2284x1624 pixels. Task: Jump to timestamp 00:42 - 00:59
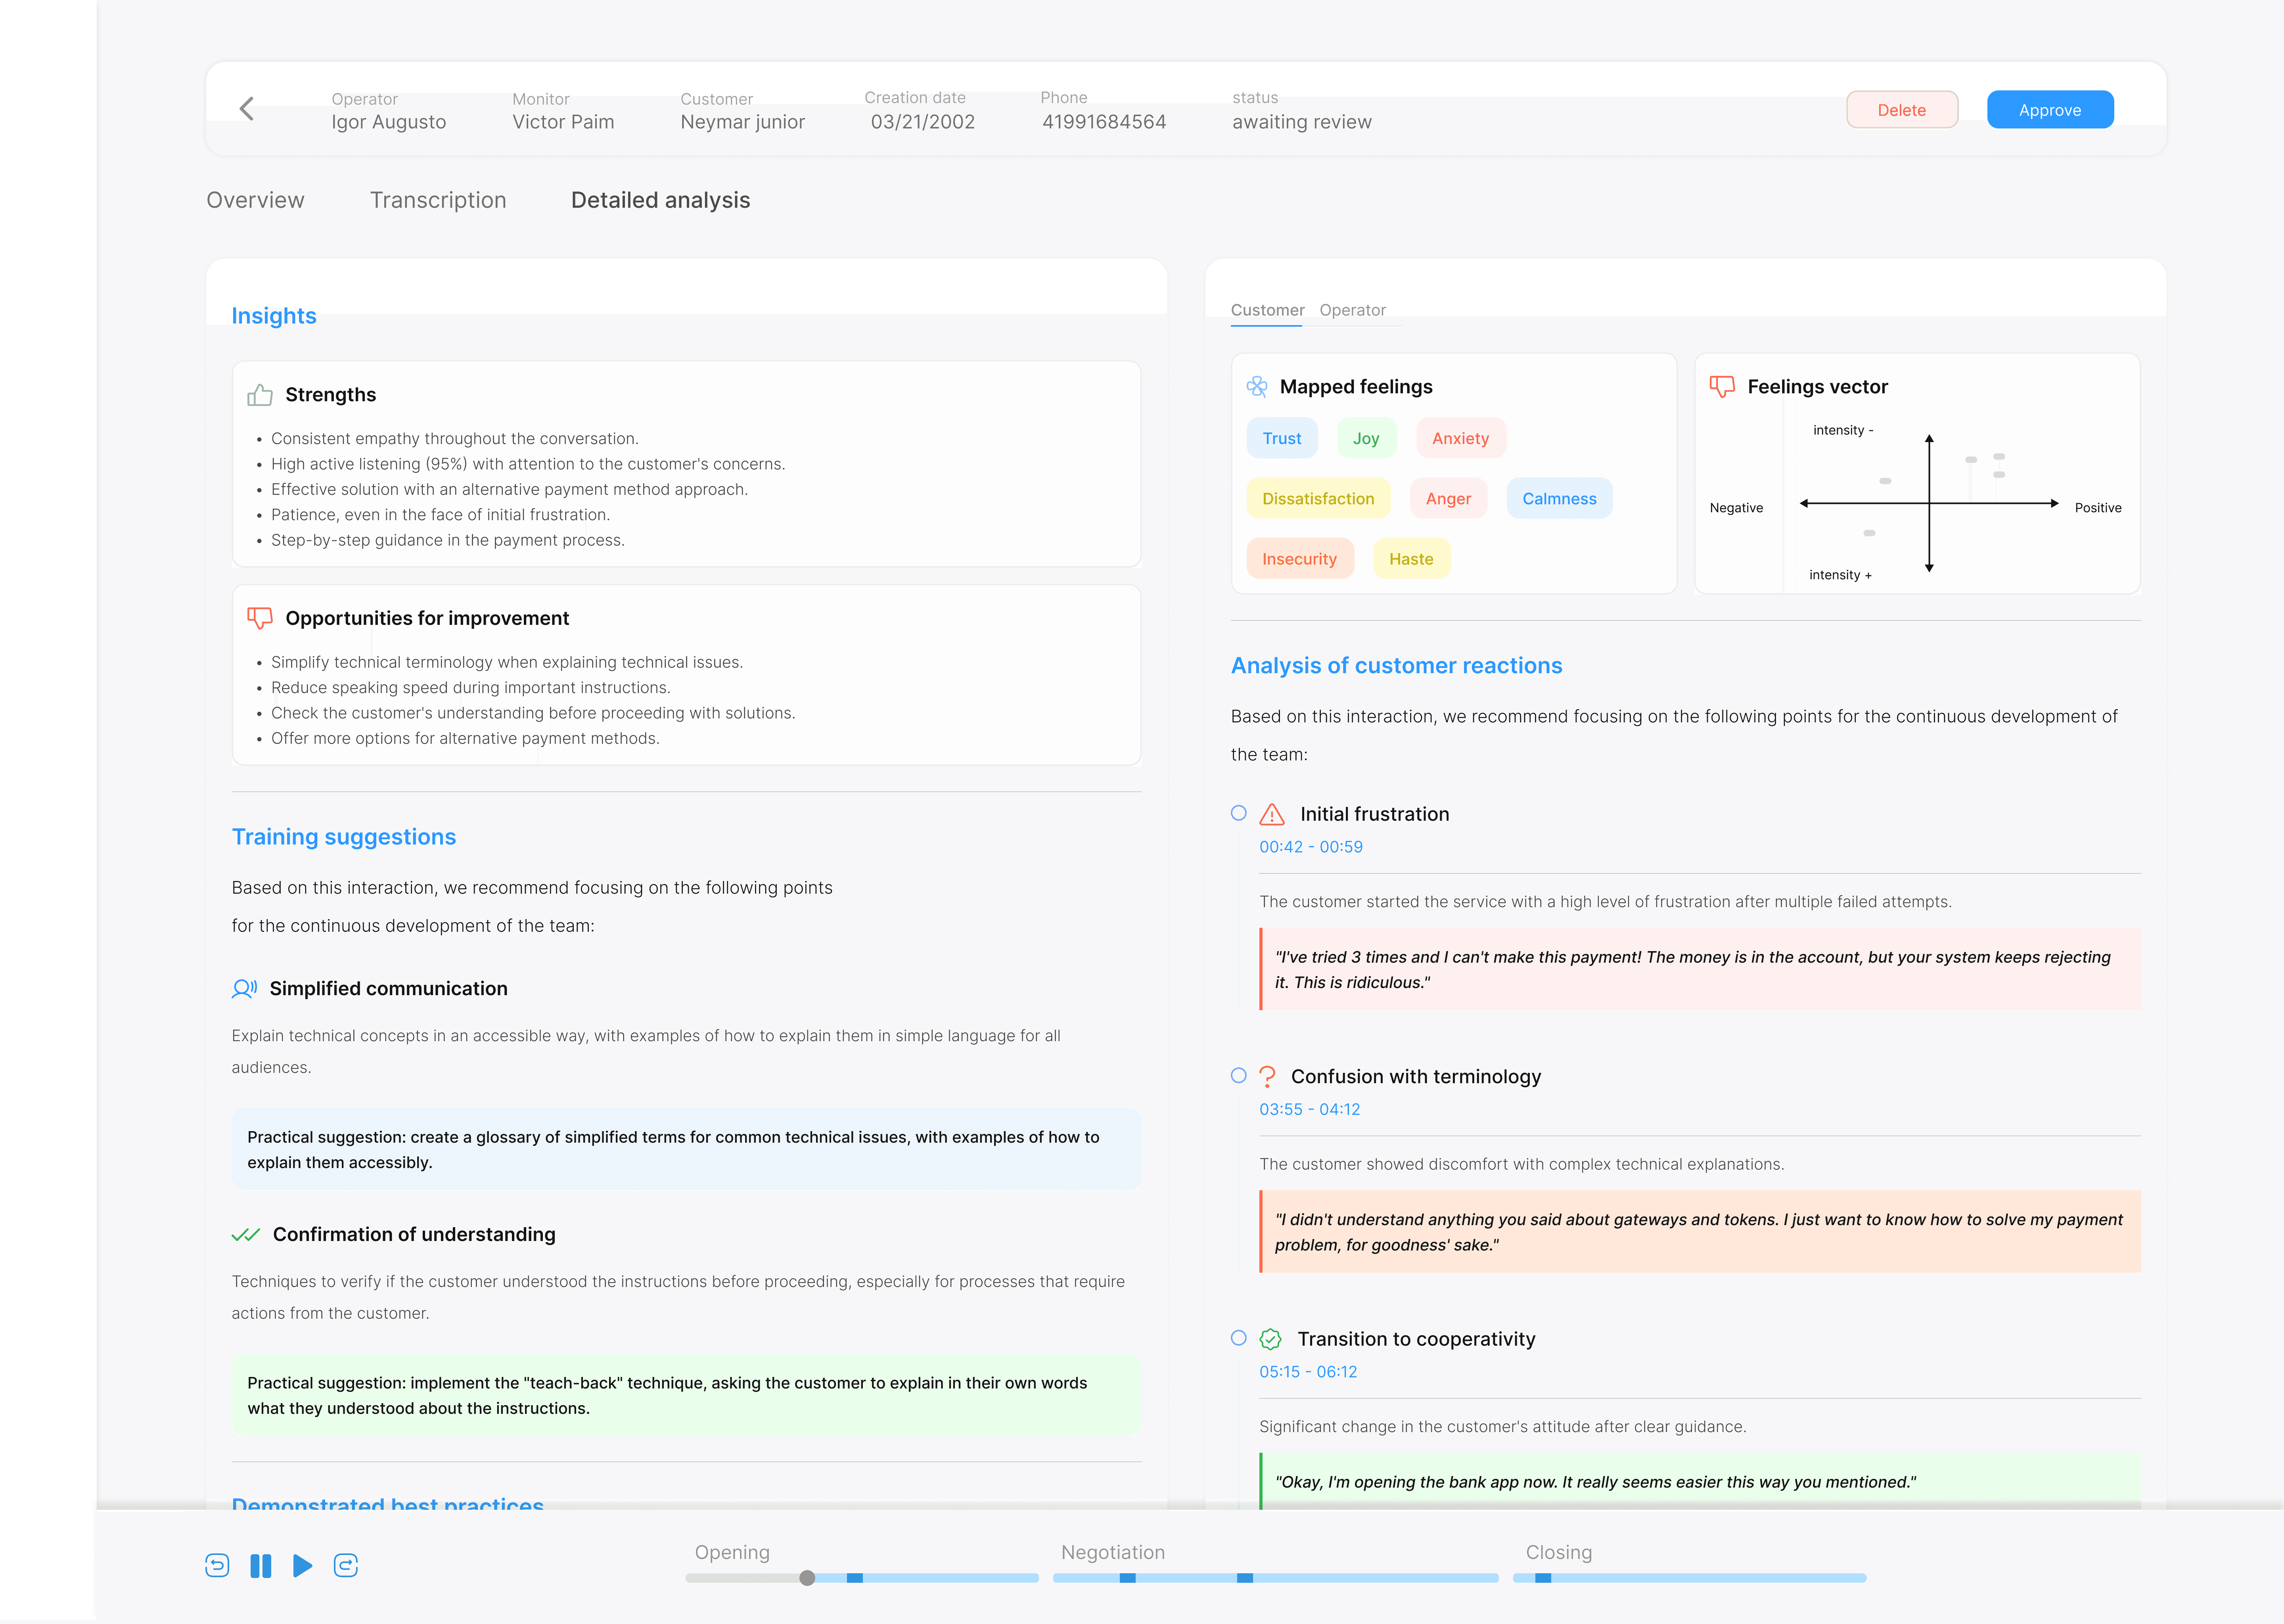pyautogui.click(x=1310, y=847)
